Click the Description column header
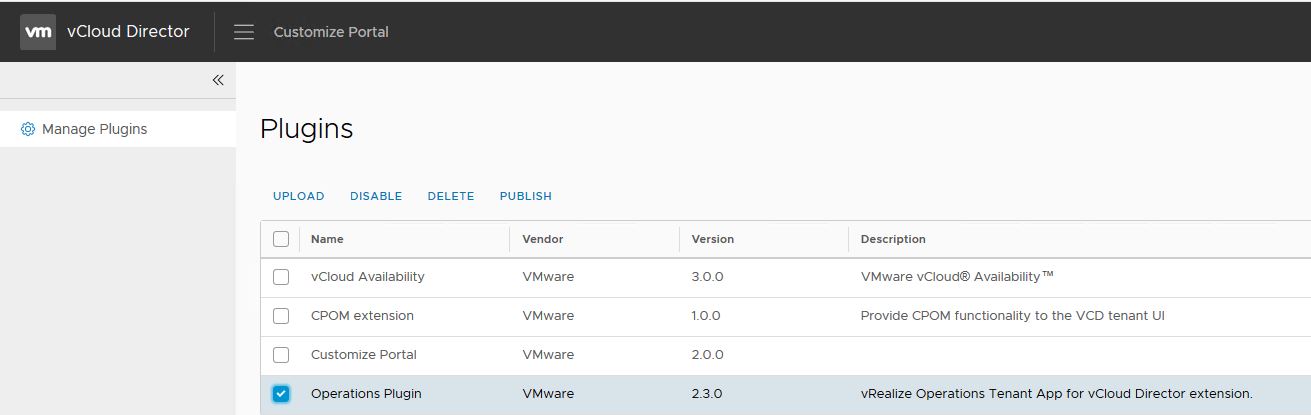Screen dimensions: 1311x415 coord(892,239)
